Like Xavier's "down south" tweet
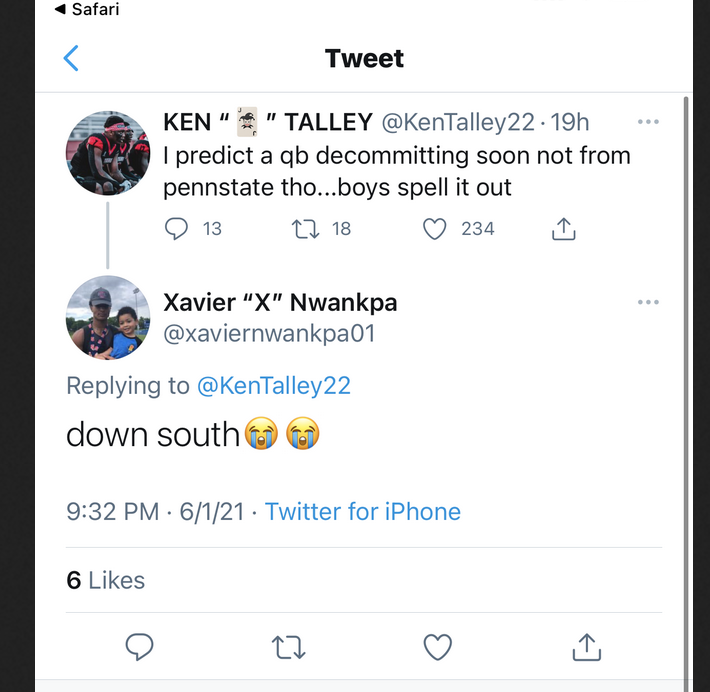The image size is (710, 692). point(437,647)
